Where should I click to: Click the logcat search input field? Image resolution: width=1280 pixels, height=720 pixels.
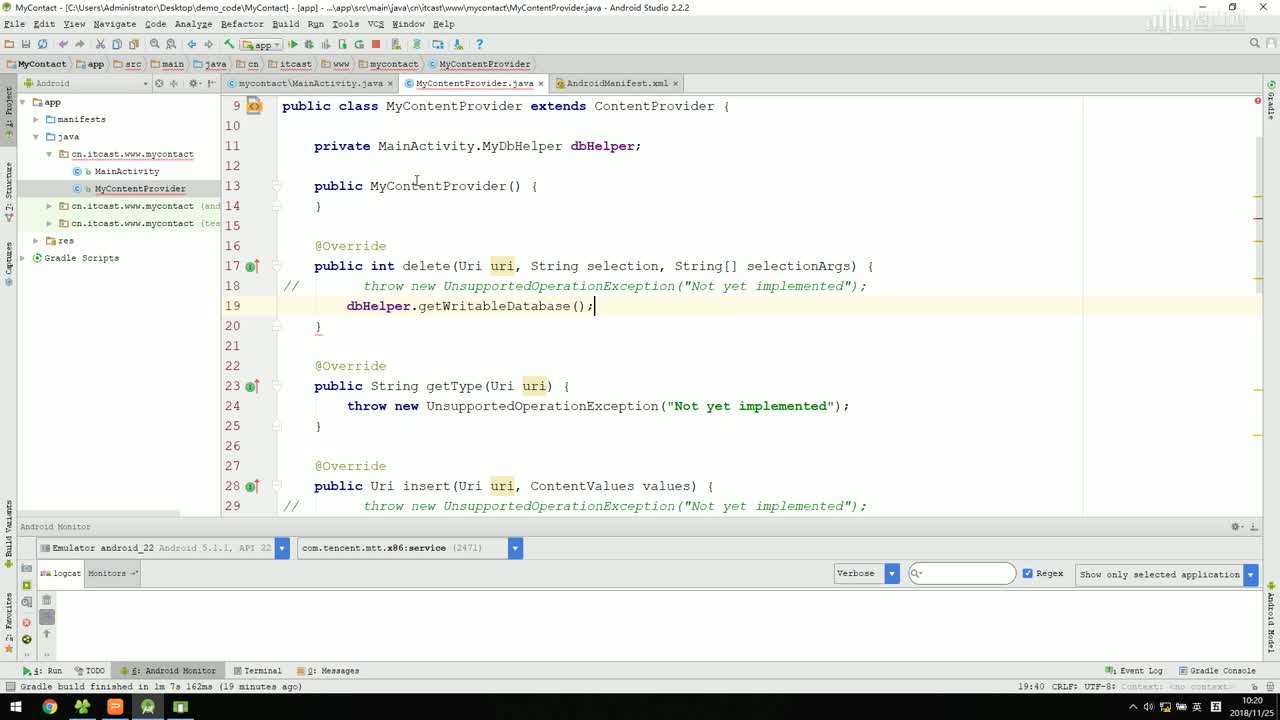tap(962, 573)
